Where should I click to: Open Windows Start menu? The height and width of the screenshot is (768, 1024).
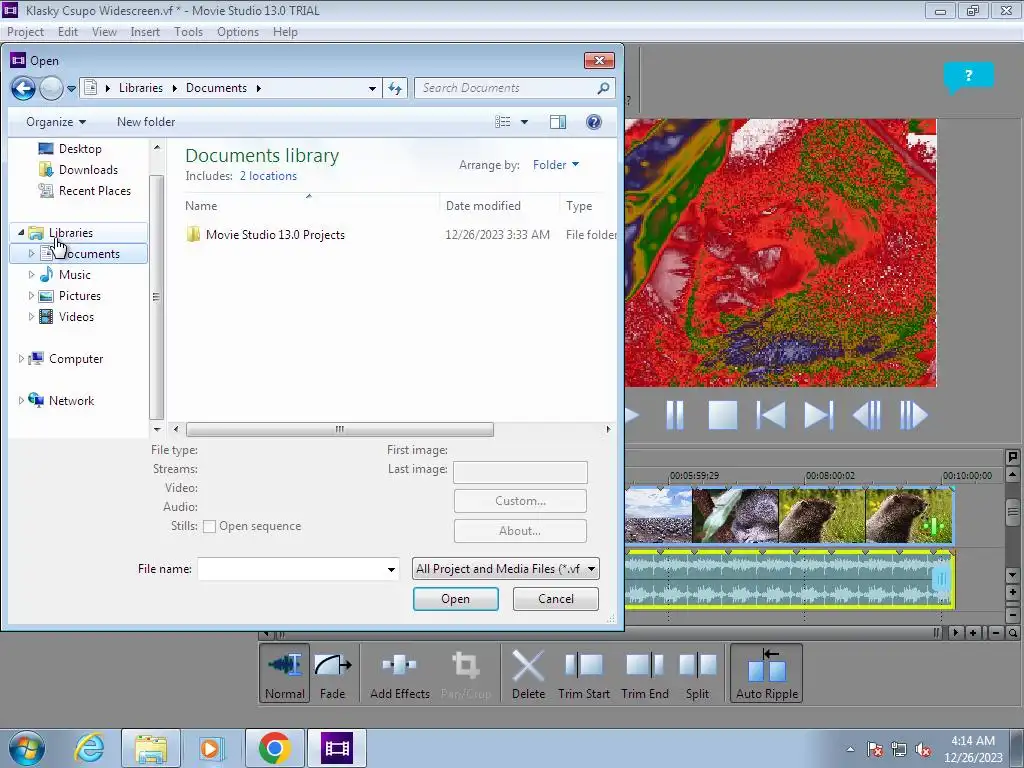point(27,748)
